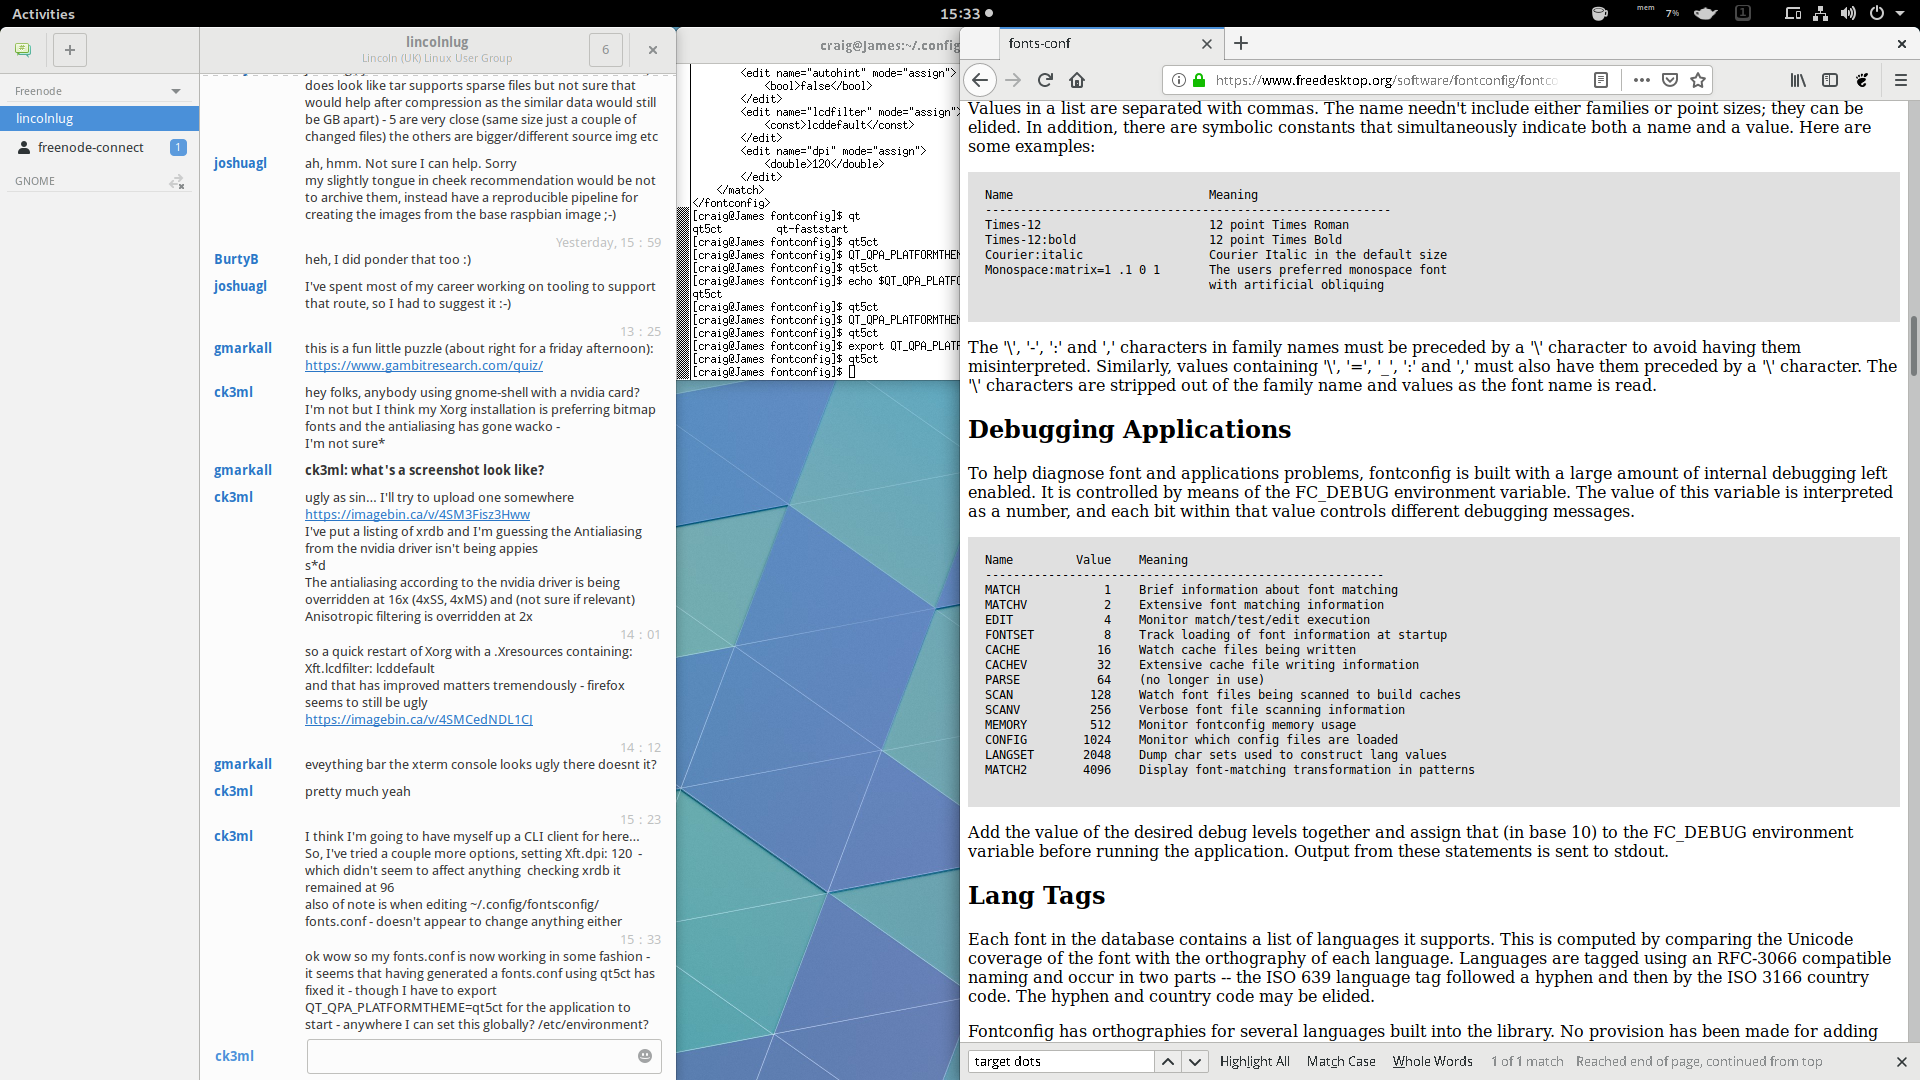Close the Firefox find bar
This screenshot has width=1920, height=1080.
(1901, 1062)
